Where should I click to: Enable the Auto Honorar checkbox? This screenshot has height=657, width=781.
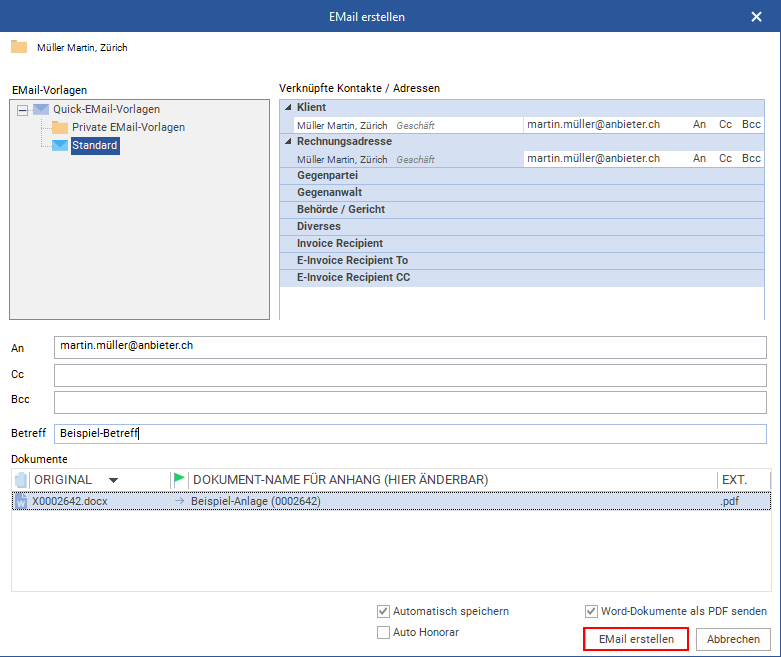click(x=383, y=632)
